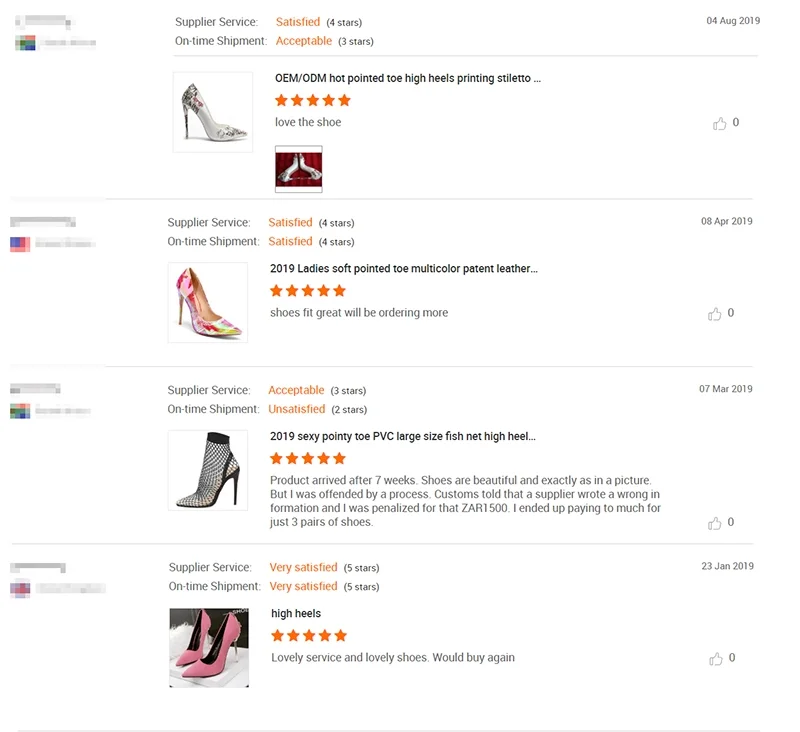This screenshot has height=732, width=800.
Task: Open the fish net high heel image
Action: 207,470
